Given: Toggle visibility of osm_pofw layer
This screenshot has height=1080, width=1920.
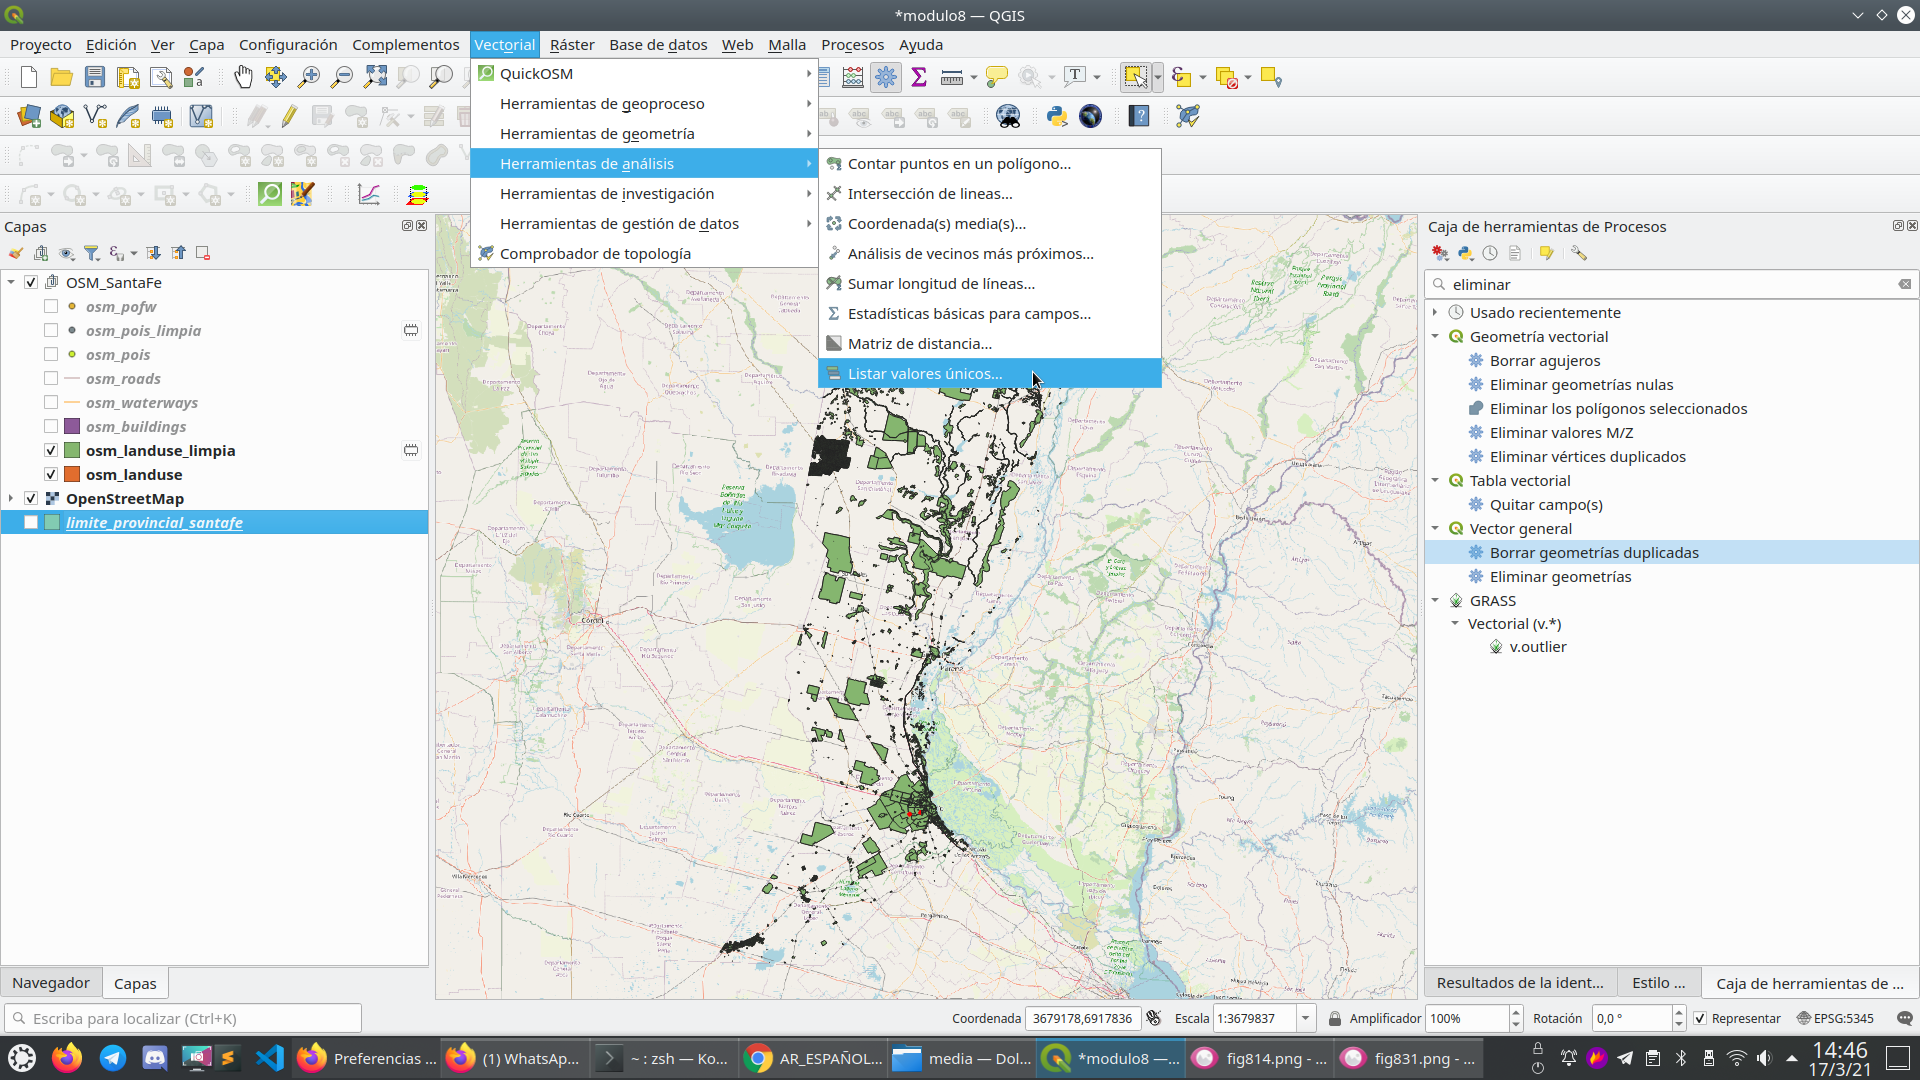Looking at the screenshot, I should (51, 306).
